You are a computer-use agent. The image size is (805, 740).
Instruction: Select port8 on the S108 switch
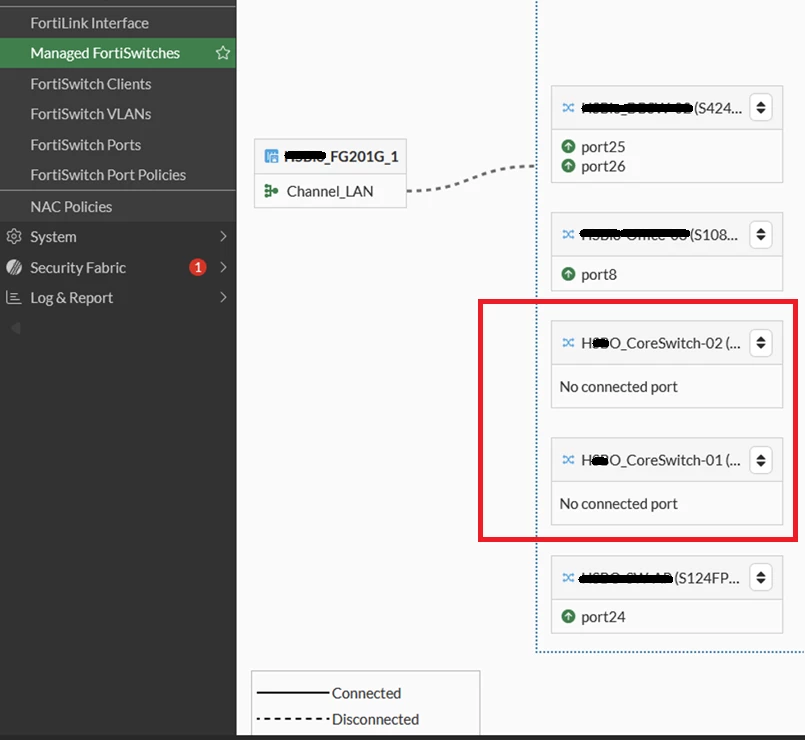click(599, 275)
